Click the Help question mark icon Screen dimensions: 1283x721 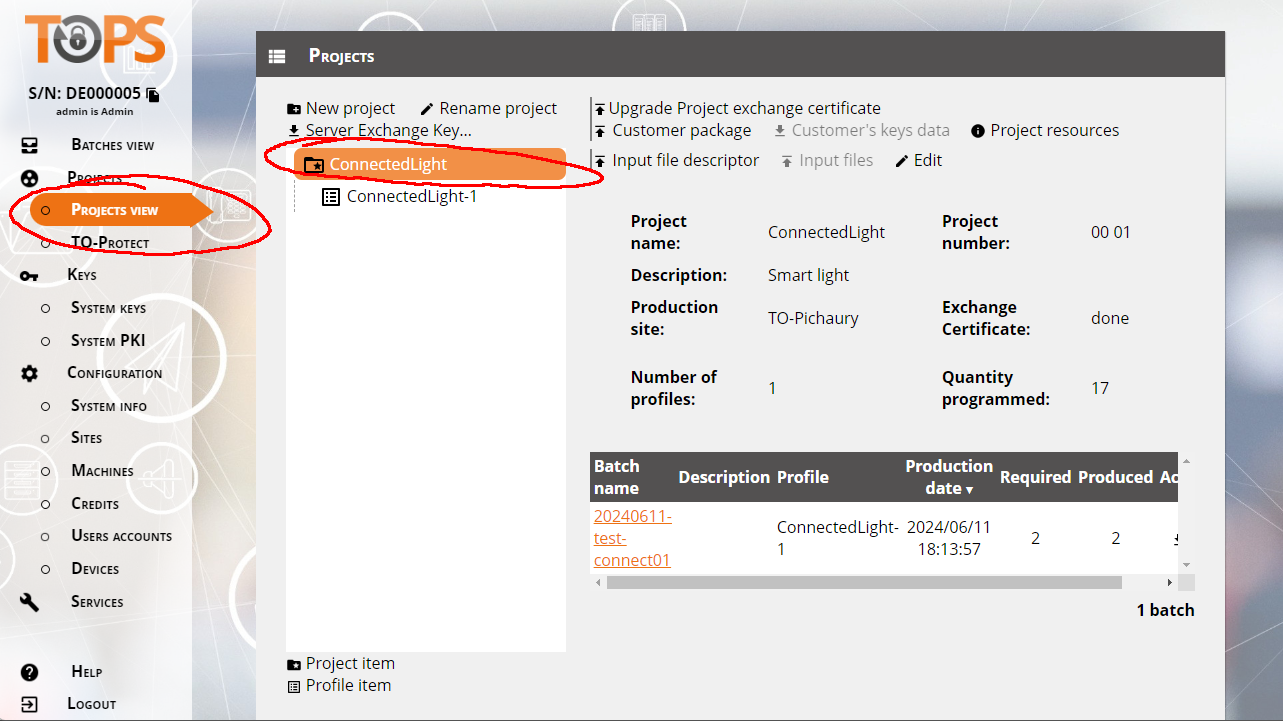pos(30,672)
